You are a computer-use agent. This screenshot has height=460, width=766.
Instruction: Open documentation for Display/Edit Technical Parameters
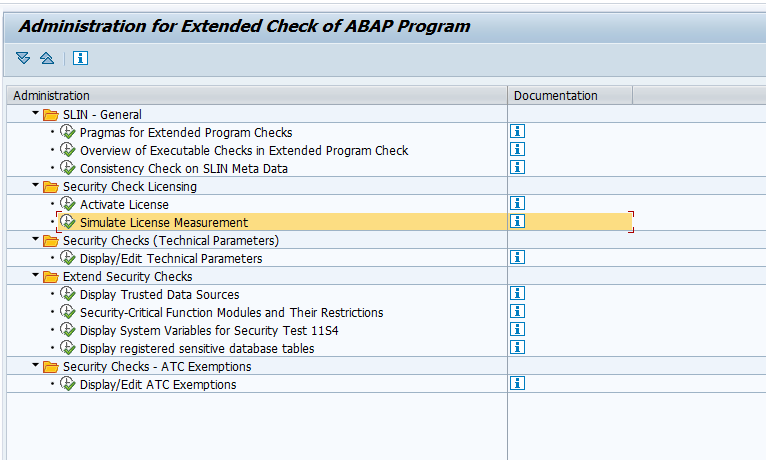tap(517, 257)
